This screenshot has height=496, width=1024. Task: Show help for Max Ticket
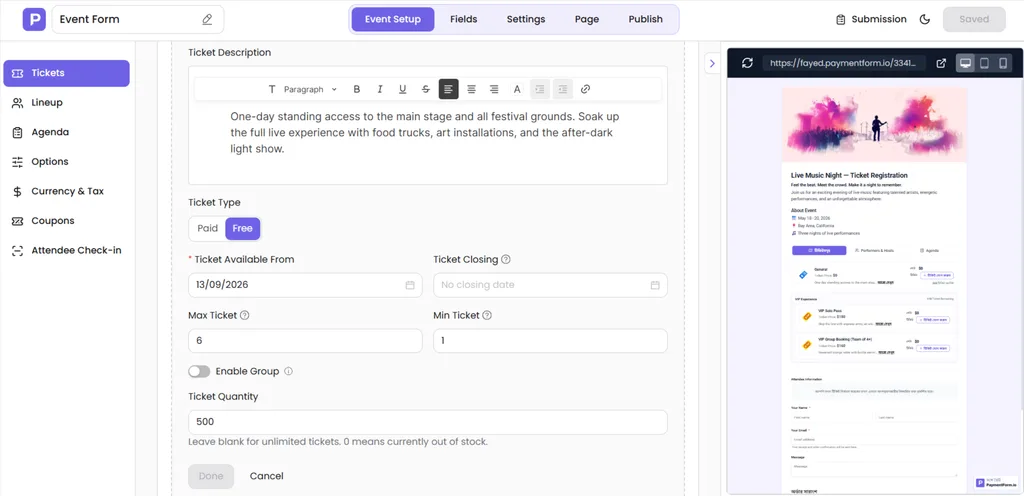point(245,315)
